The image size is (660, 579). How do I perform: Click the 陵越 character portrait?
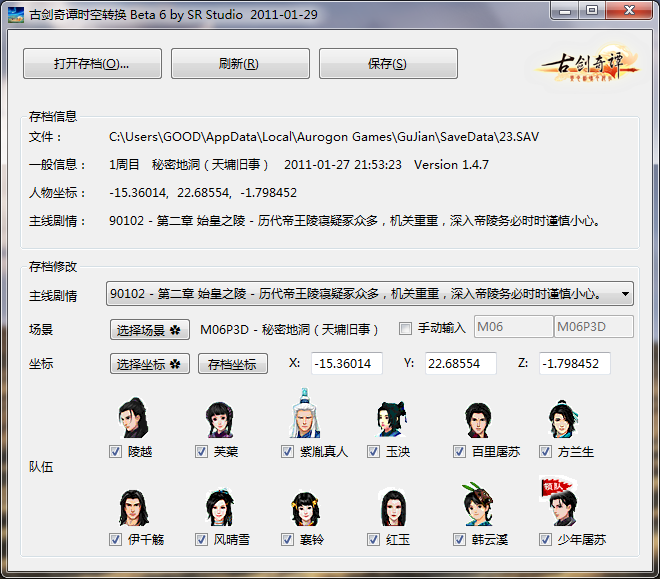(131, 418)
